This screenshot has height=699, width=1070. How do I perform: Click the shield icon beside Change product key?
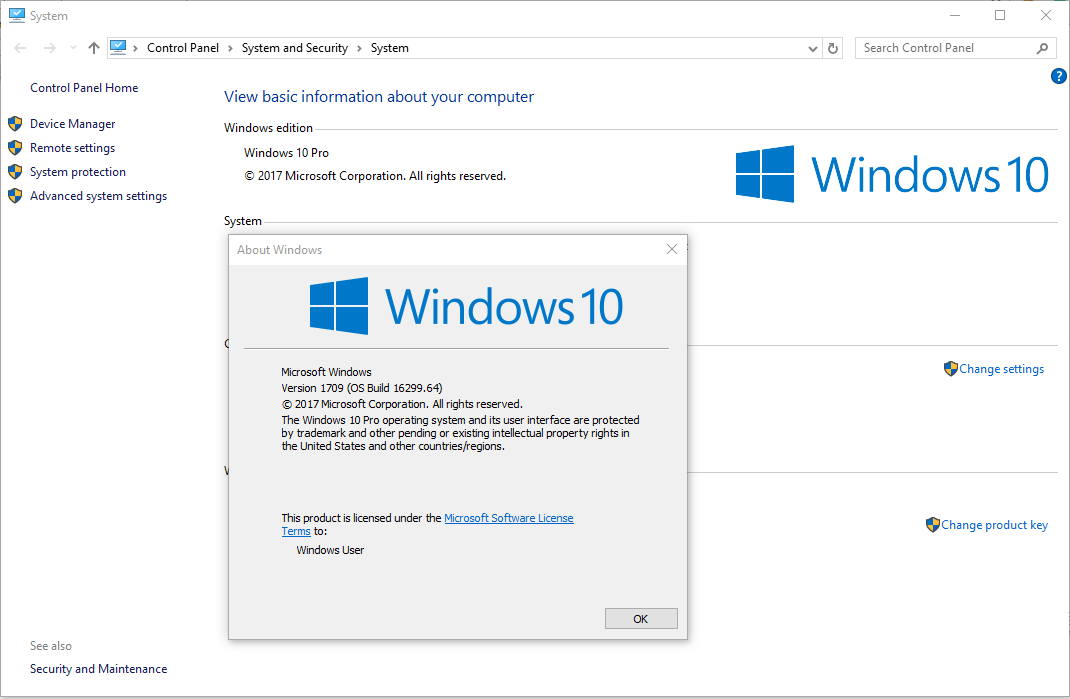tap(932, 524)
